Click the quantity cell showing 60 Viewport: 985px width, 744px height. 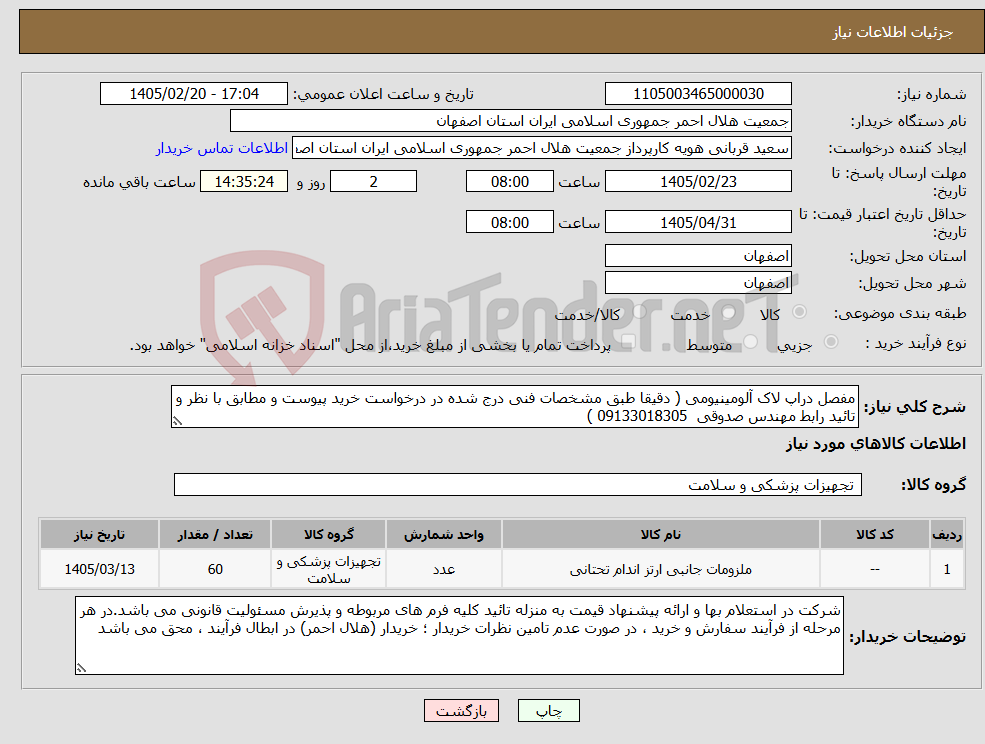pos(215,569)
